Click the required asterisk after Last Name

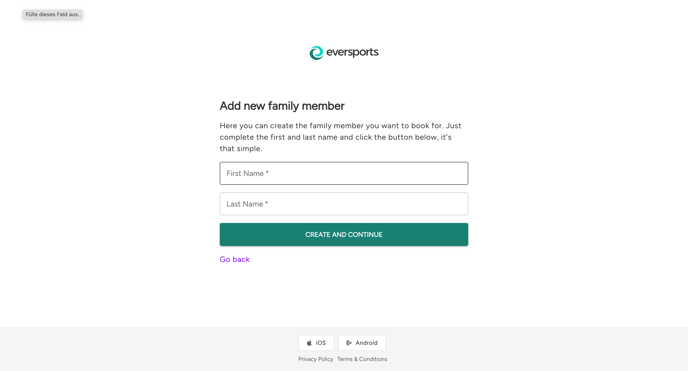266,203
